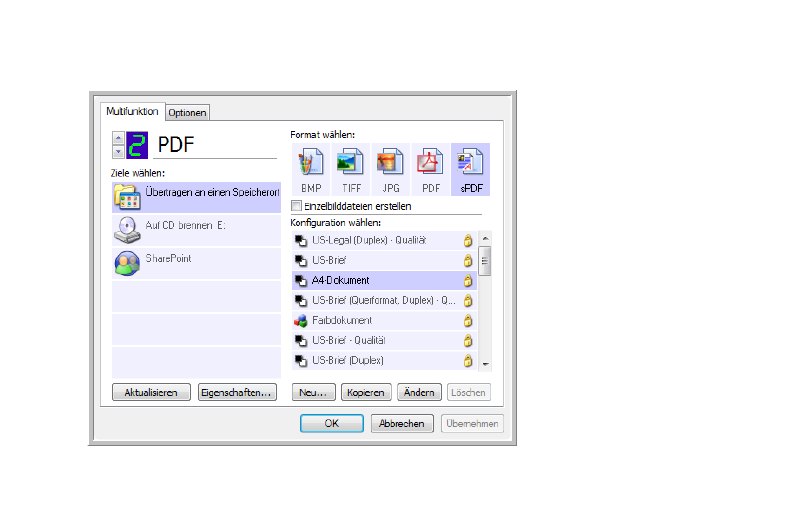Select US-Legal (Duplex) - Qualität configuration
Screen dimensions: 792x518
point(384,240)
